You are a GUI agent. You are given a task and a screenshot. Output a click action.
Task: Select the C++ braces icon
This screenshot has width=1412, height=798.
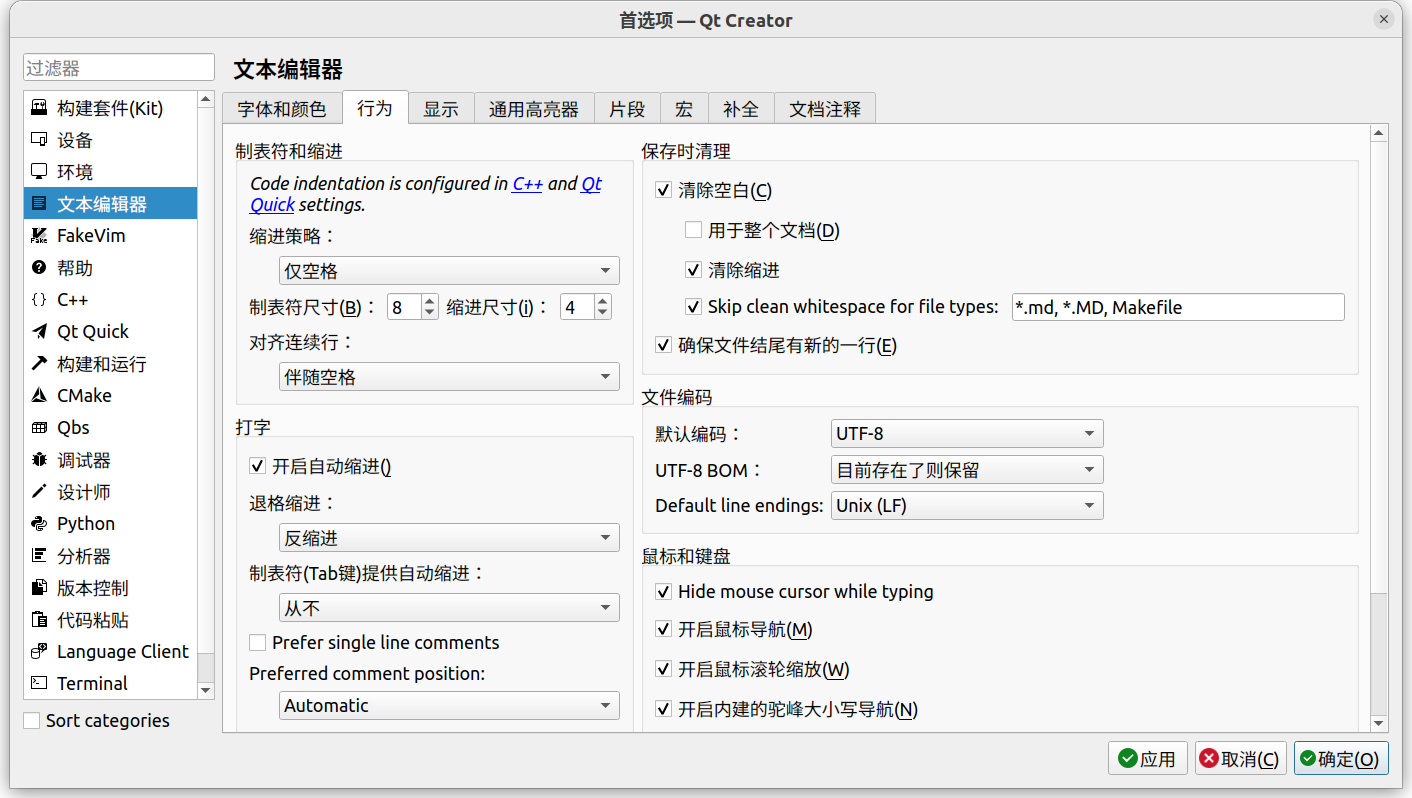(39, 300)
